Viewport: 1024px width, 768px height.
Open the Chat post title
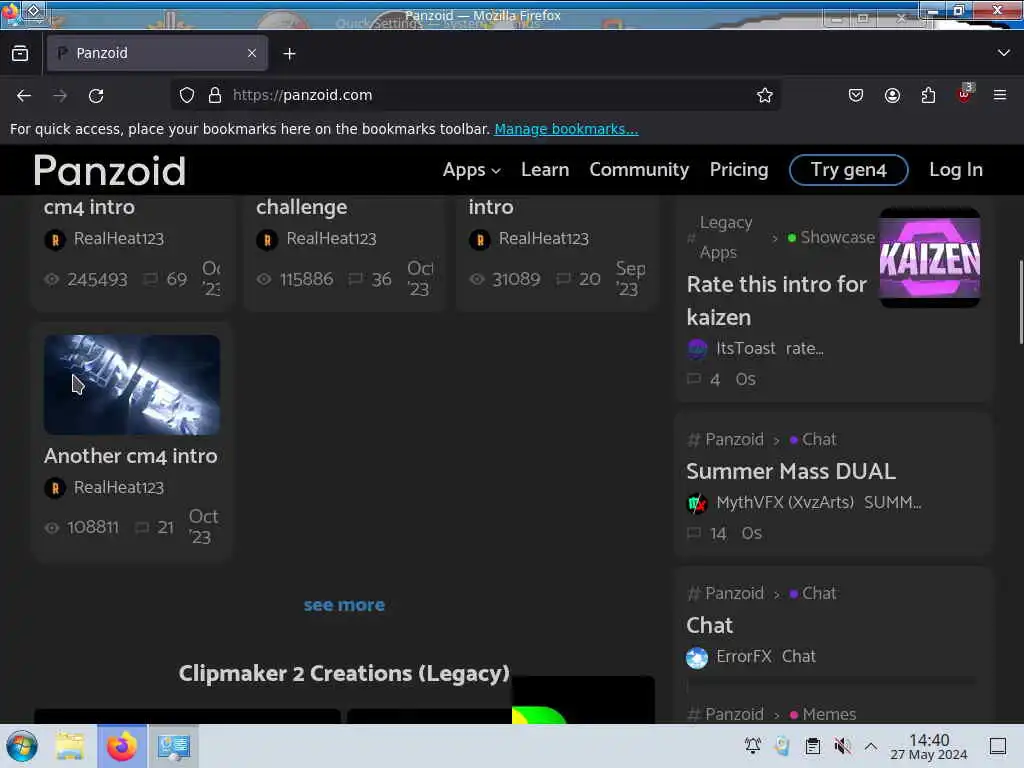[x=709, y=626]
